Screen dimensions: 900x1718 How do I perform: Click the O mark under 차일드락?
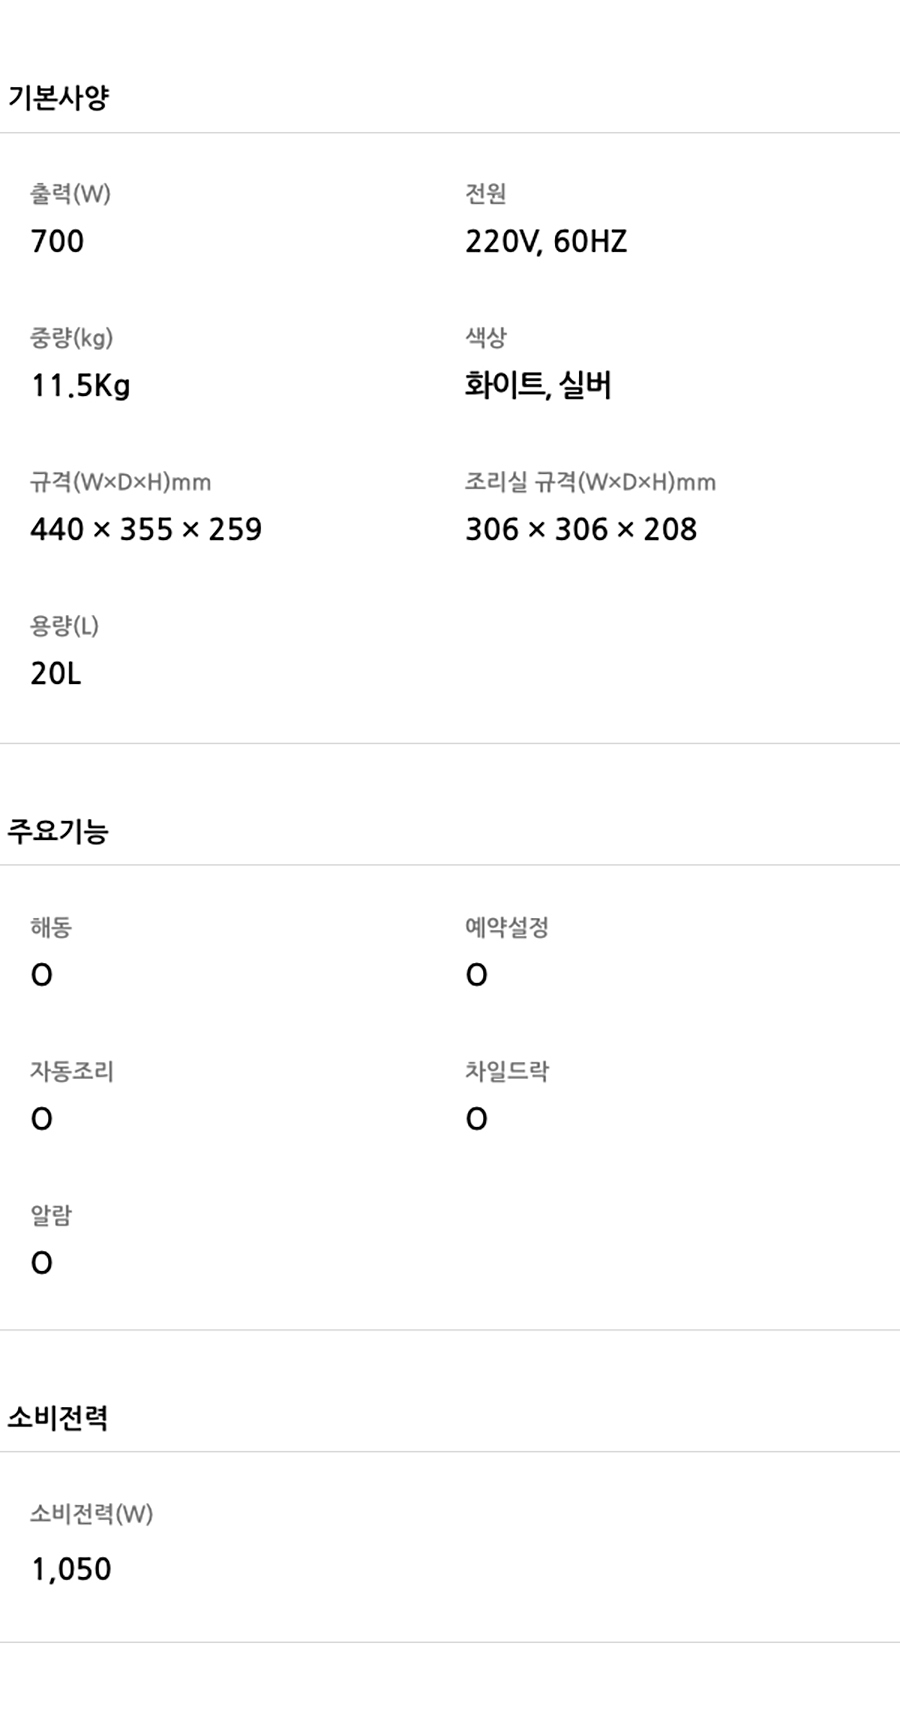click(x=477, y=1119)
